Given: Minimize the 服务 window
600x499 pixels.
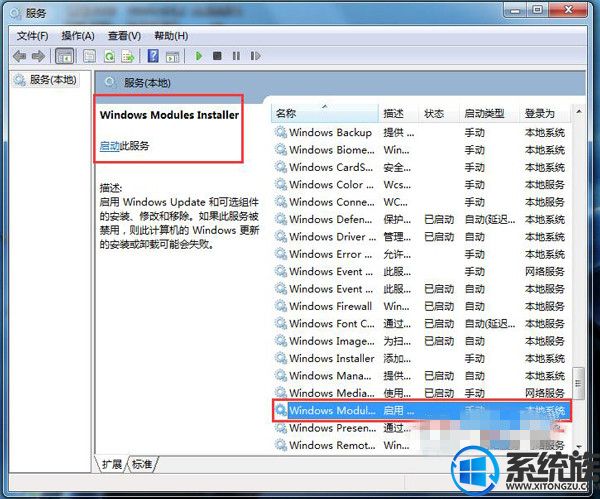Looking at the screenshot, I should (515, 10).
